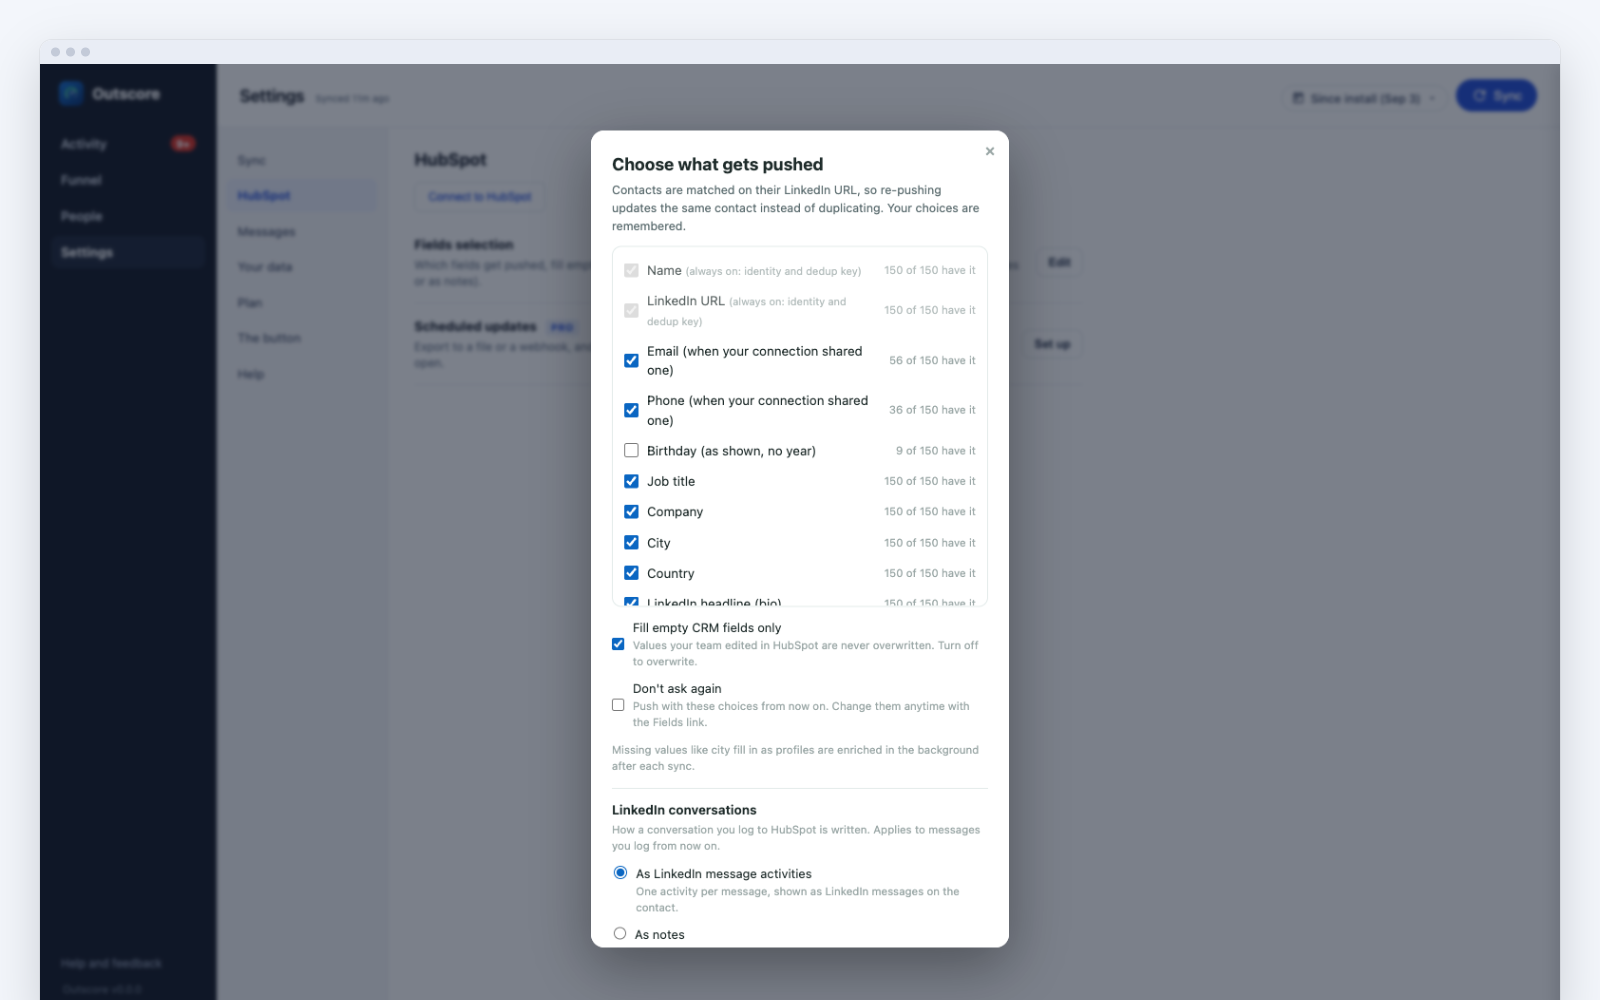Open the Sync settings tab
The image size is (1600, 1000).
coord(302,160)
